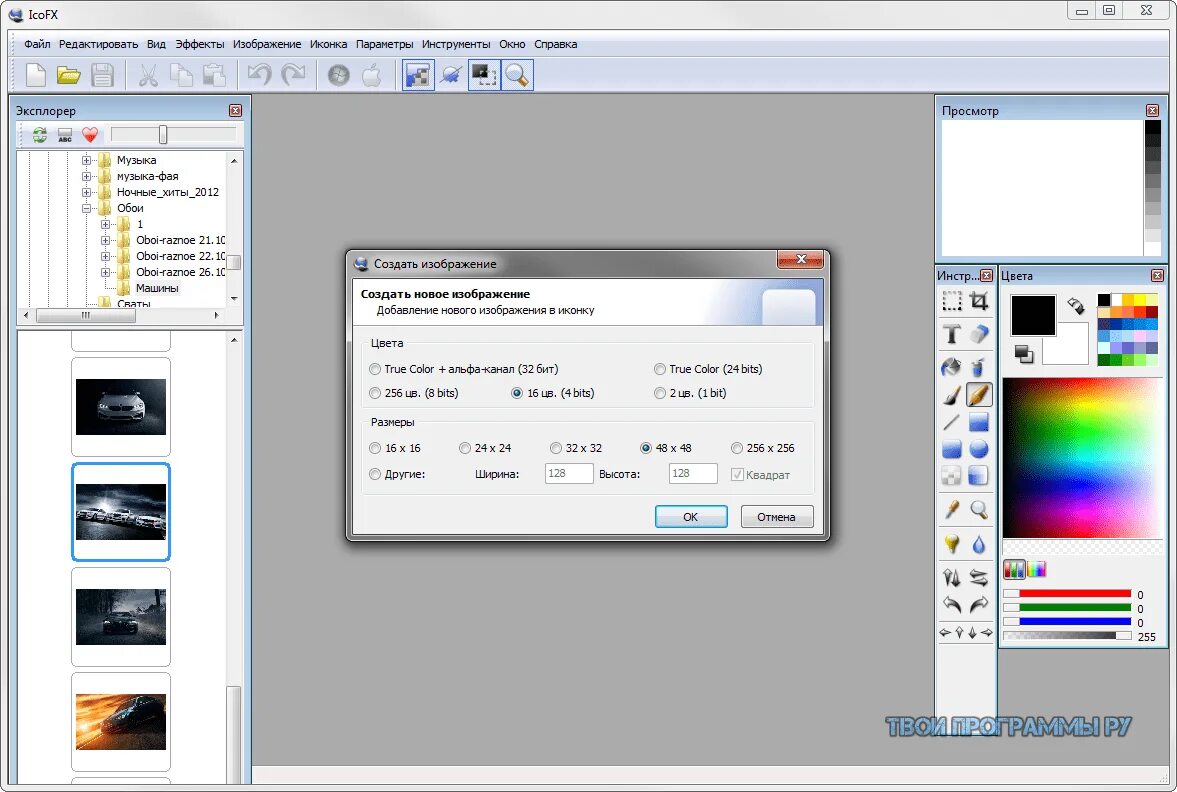The image size is (1177, 792).
Task: Expand the музыка-фая folder
Action: (86, 176)
